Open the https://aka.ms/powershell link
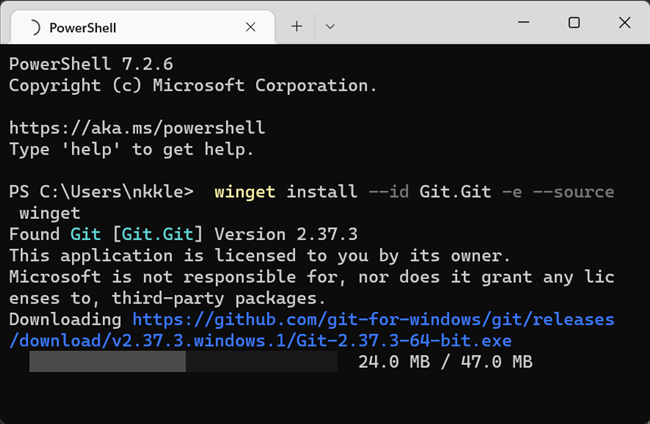The width and height of the screenshot is (650, 424). coord(137,128)
